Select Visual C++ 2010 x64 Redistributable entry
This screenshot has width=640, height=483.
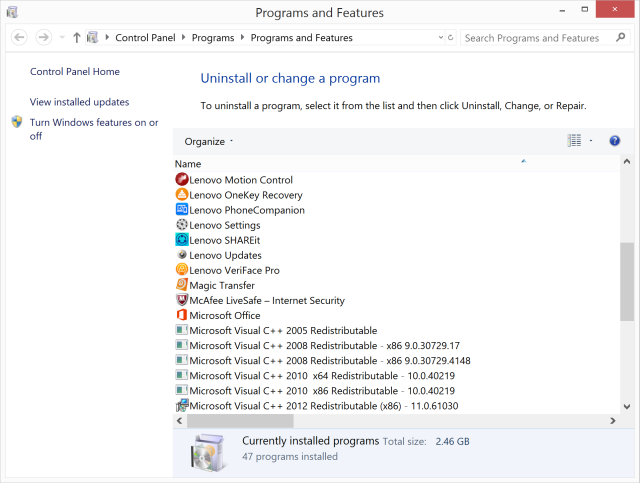coord(322,375)
